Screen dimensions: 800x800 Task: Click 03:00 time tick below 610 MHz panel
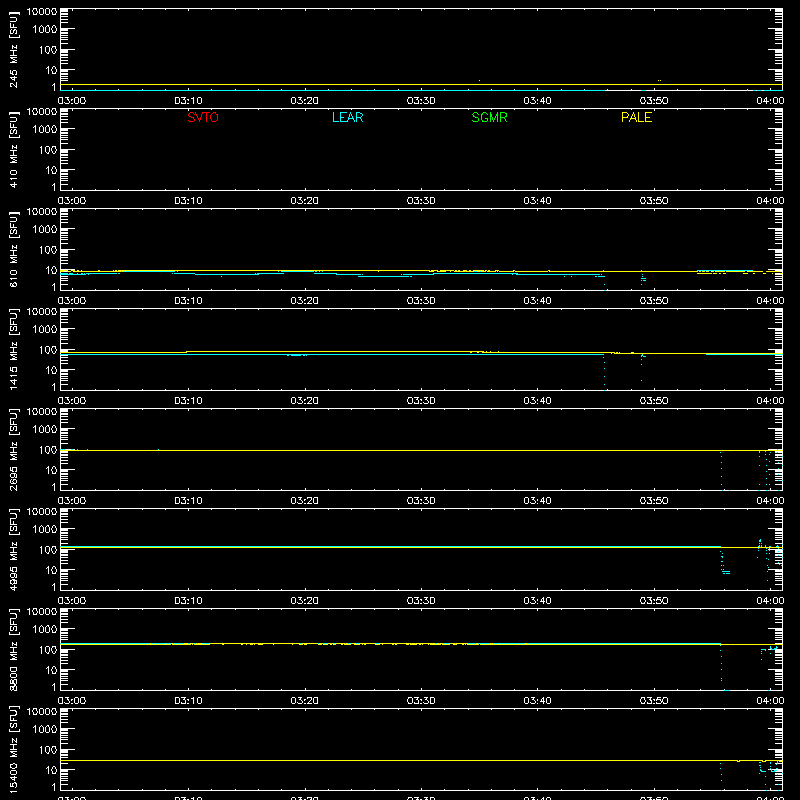coord(72,301)
